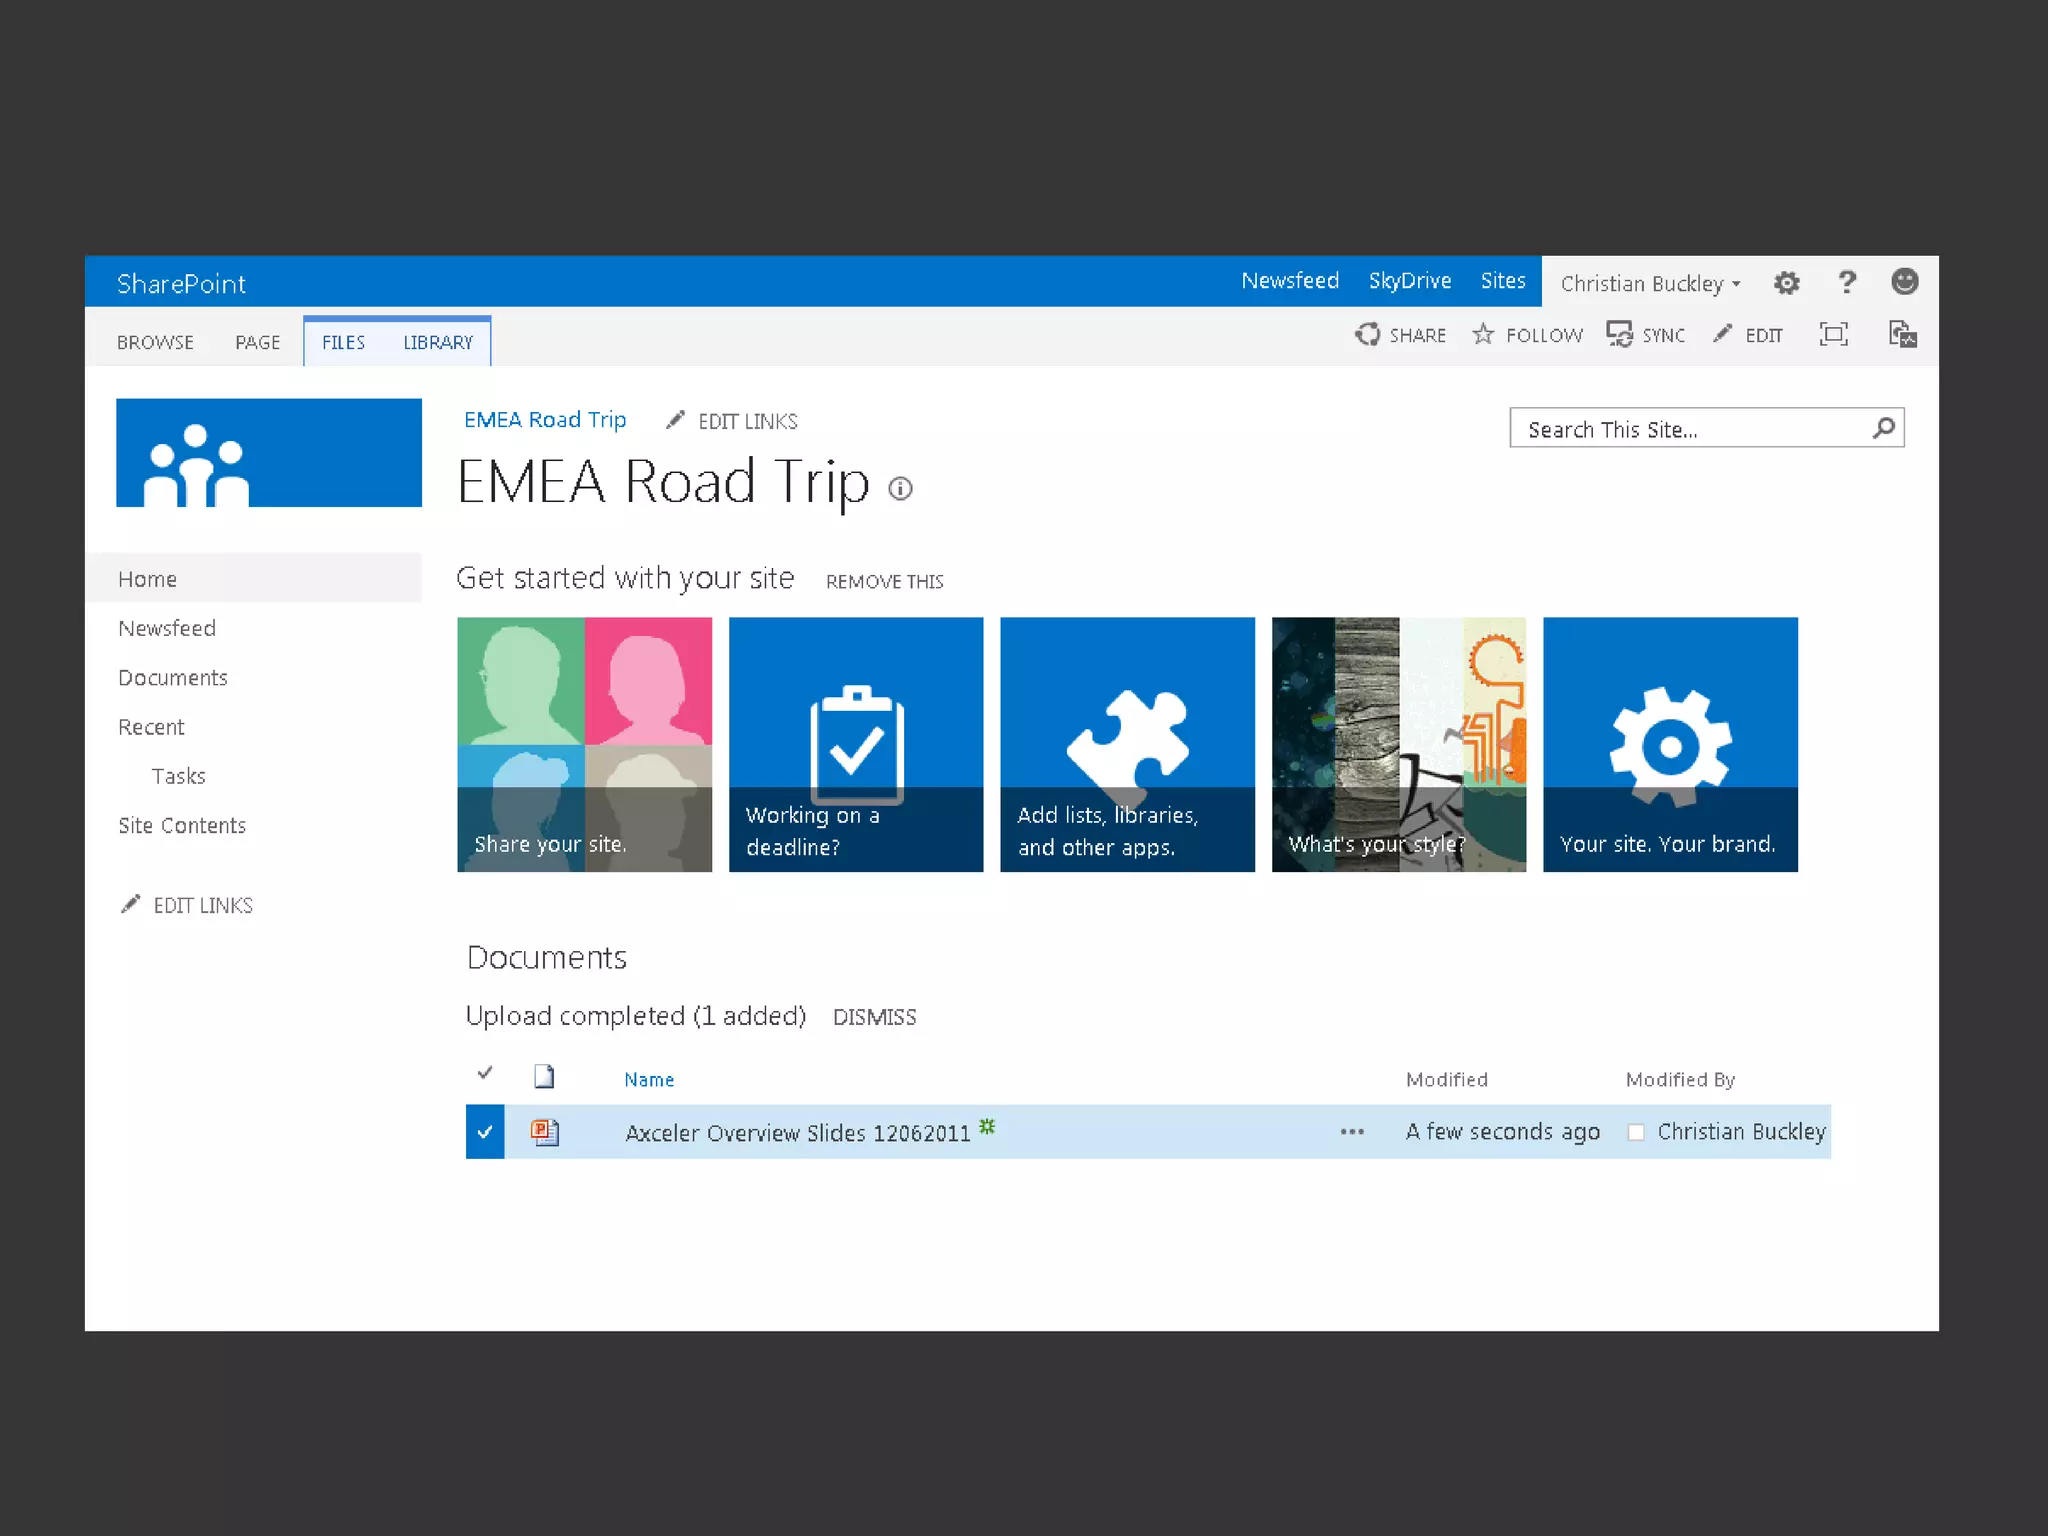Open the BROWSE ribbon tab
The width and height of the screenshot is (2048, 1536).
point(155,342)
